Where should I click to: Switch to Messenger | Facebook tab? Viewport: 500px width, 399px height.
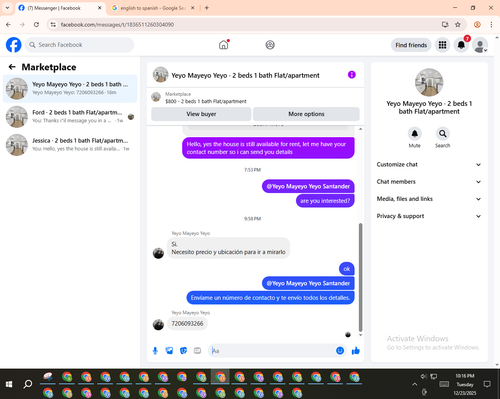(60, 8)
